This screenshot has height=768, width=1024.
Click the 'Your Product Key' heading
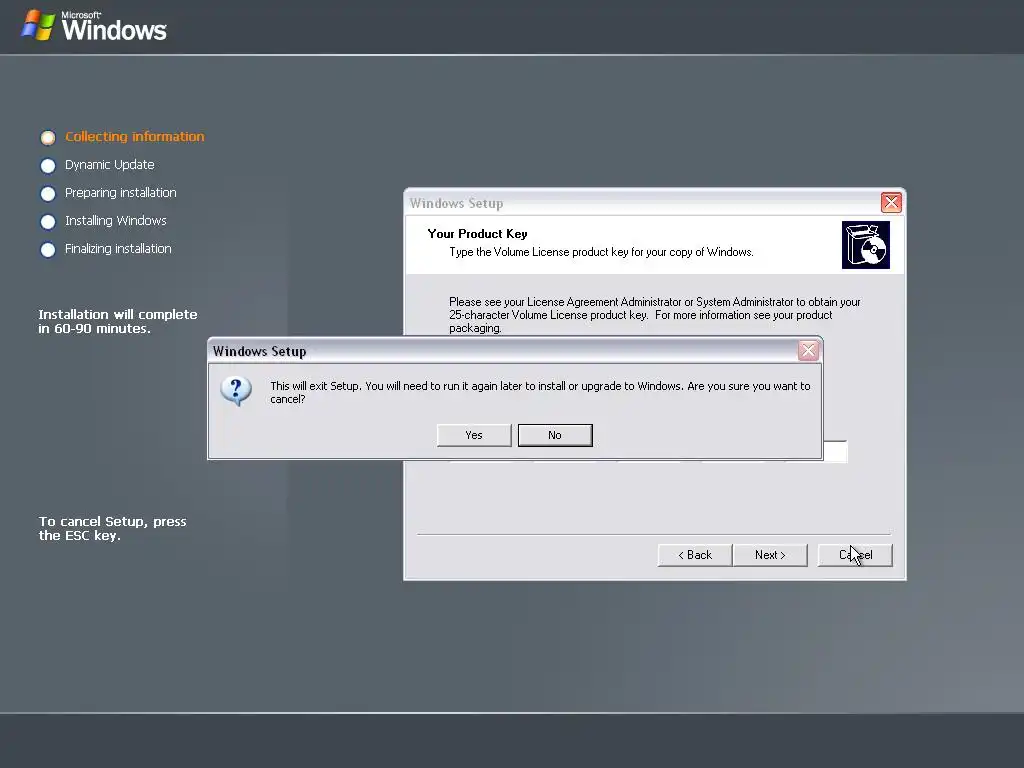(477, 234)
